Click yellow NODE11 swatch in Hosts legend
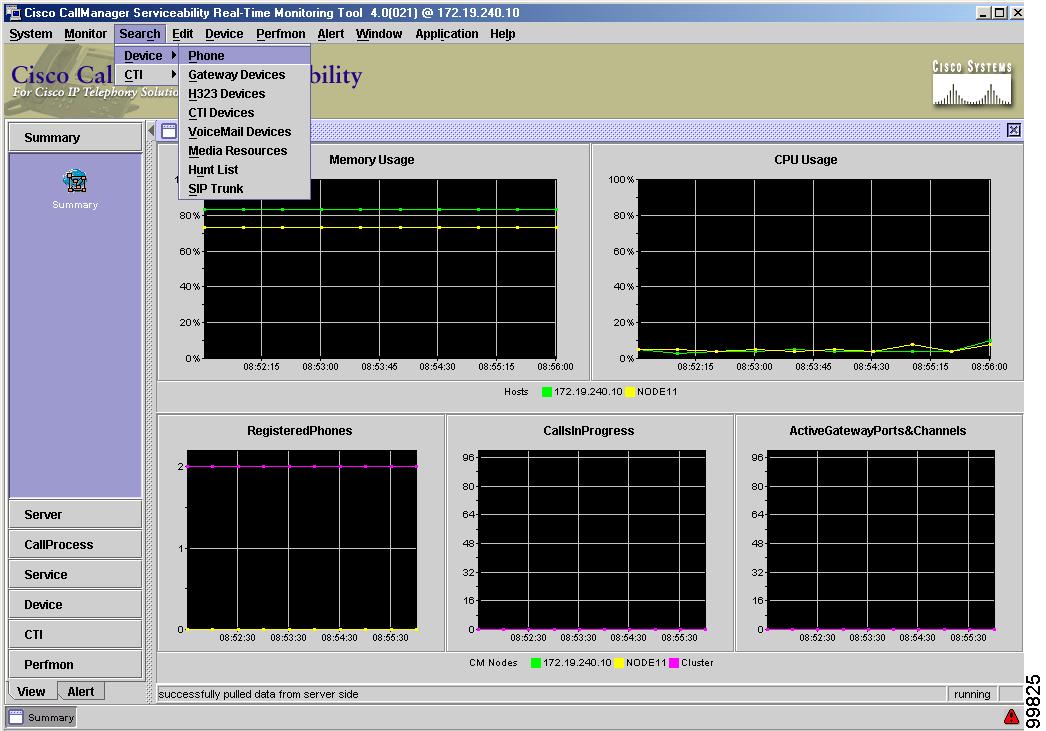 630,392
